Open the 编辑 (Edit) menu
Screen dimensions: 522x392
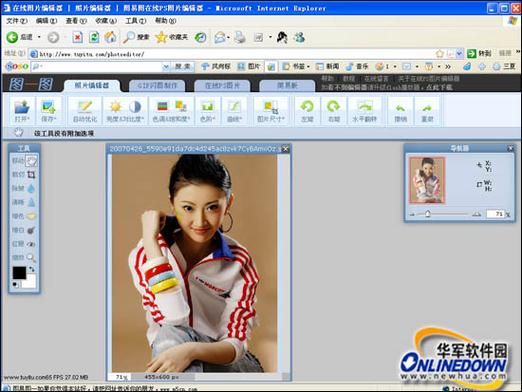46,21
